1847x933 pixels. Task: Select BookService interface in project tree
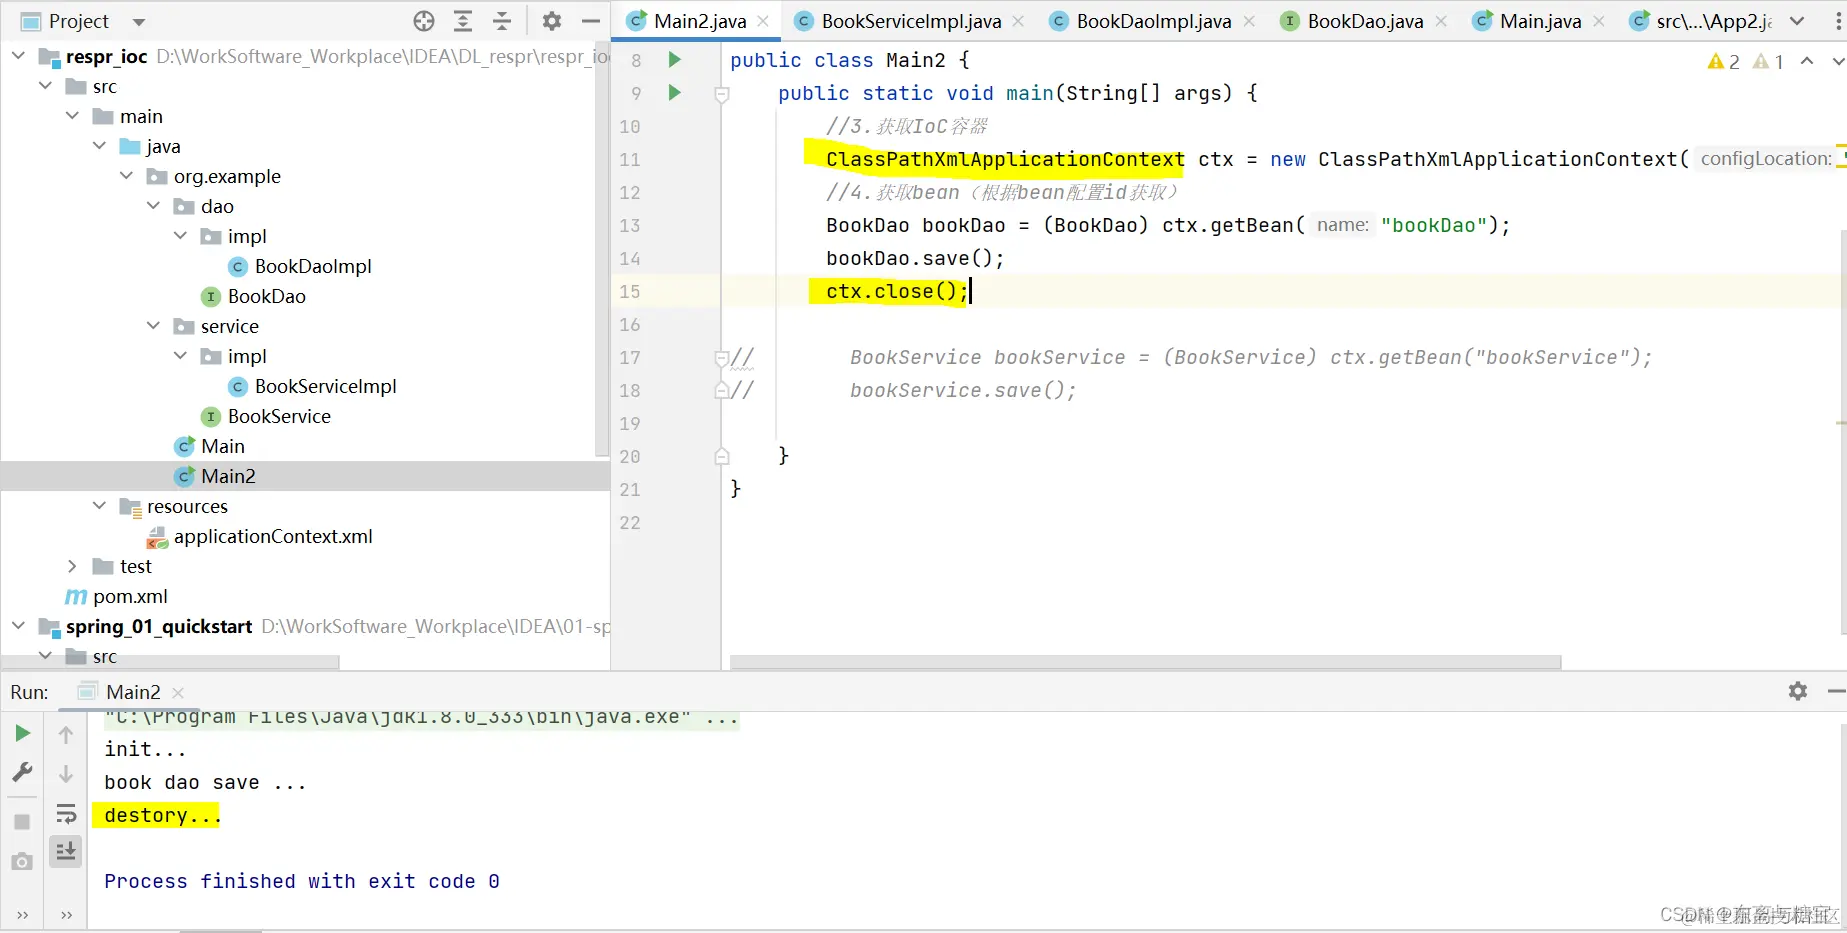click(279, 416)
